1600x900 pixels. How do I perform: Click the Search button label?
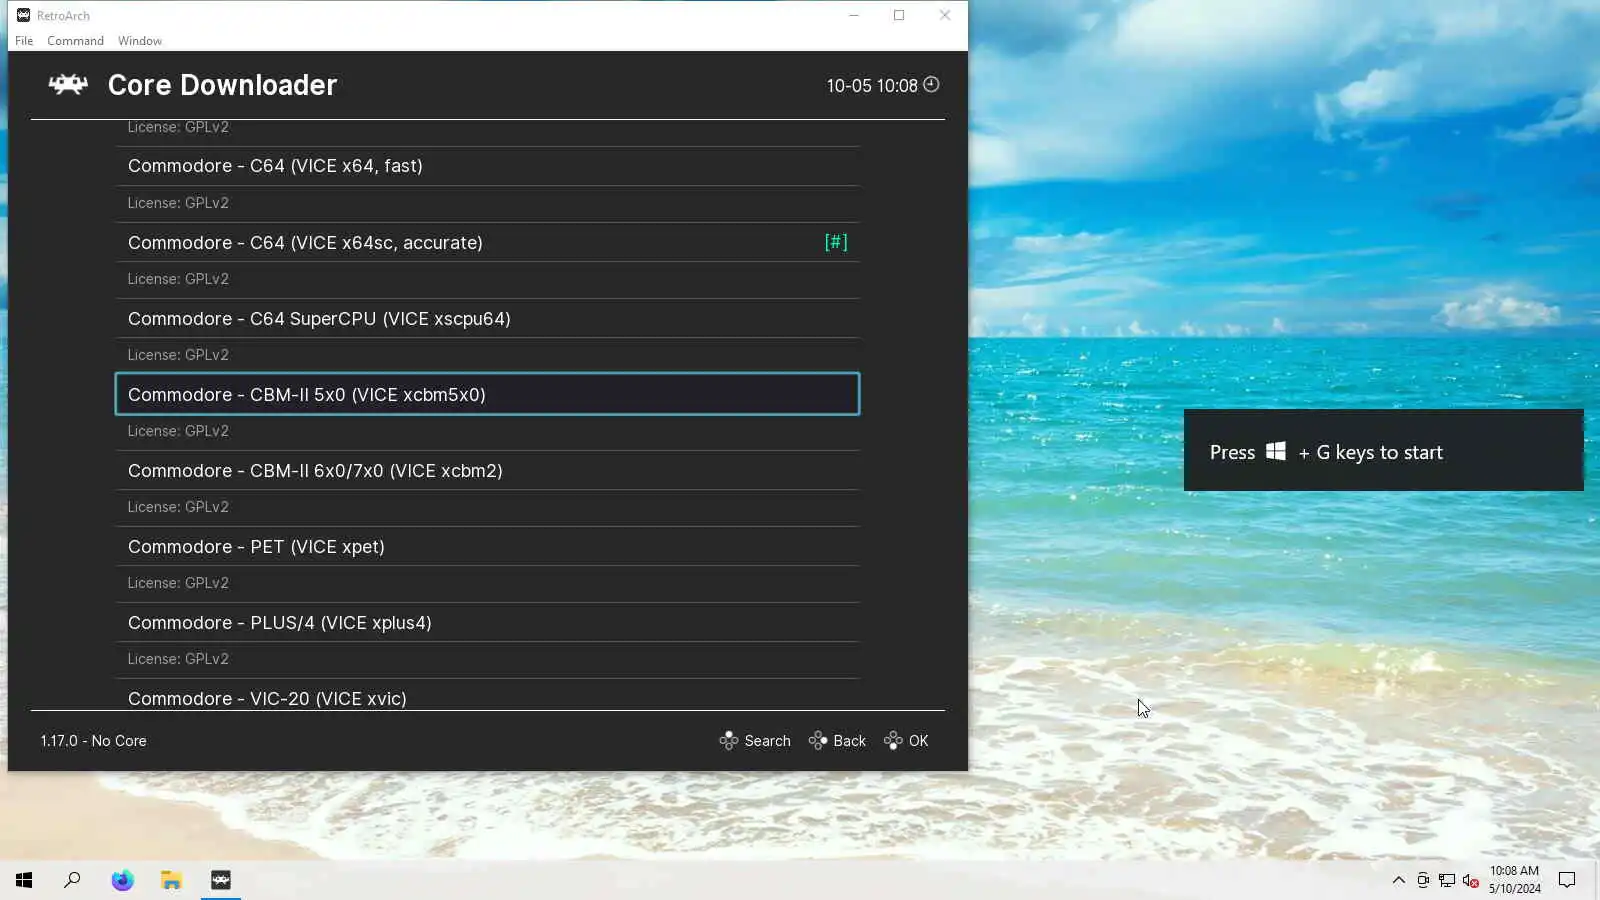(767, 741)
